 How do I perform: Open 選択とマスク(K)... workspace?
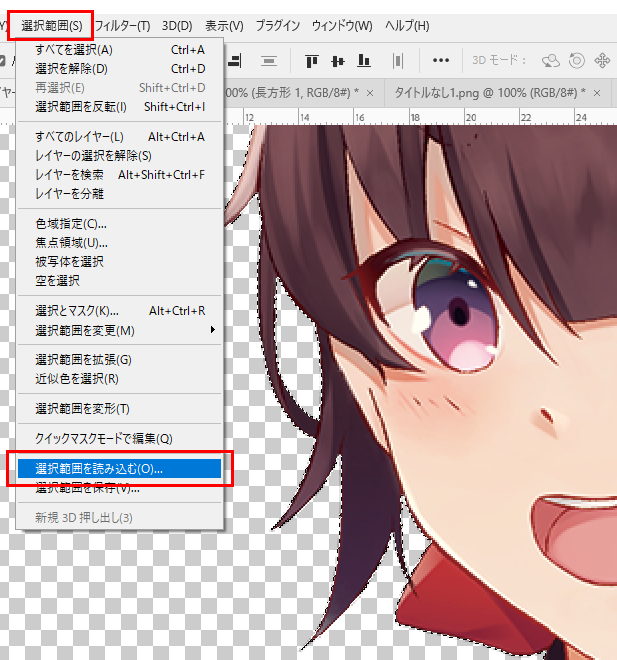click(120, 311)
